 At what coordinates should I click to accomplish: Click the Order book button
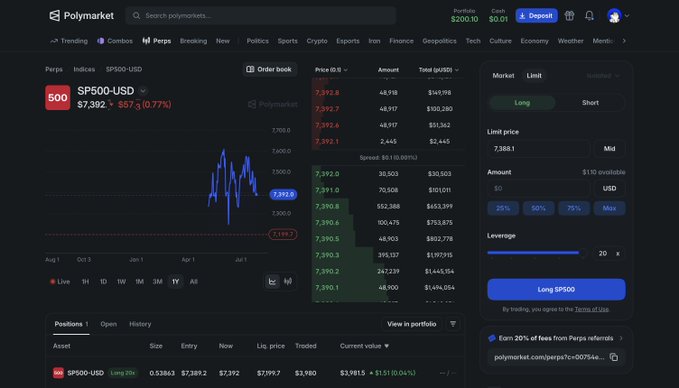[269, 69]
